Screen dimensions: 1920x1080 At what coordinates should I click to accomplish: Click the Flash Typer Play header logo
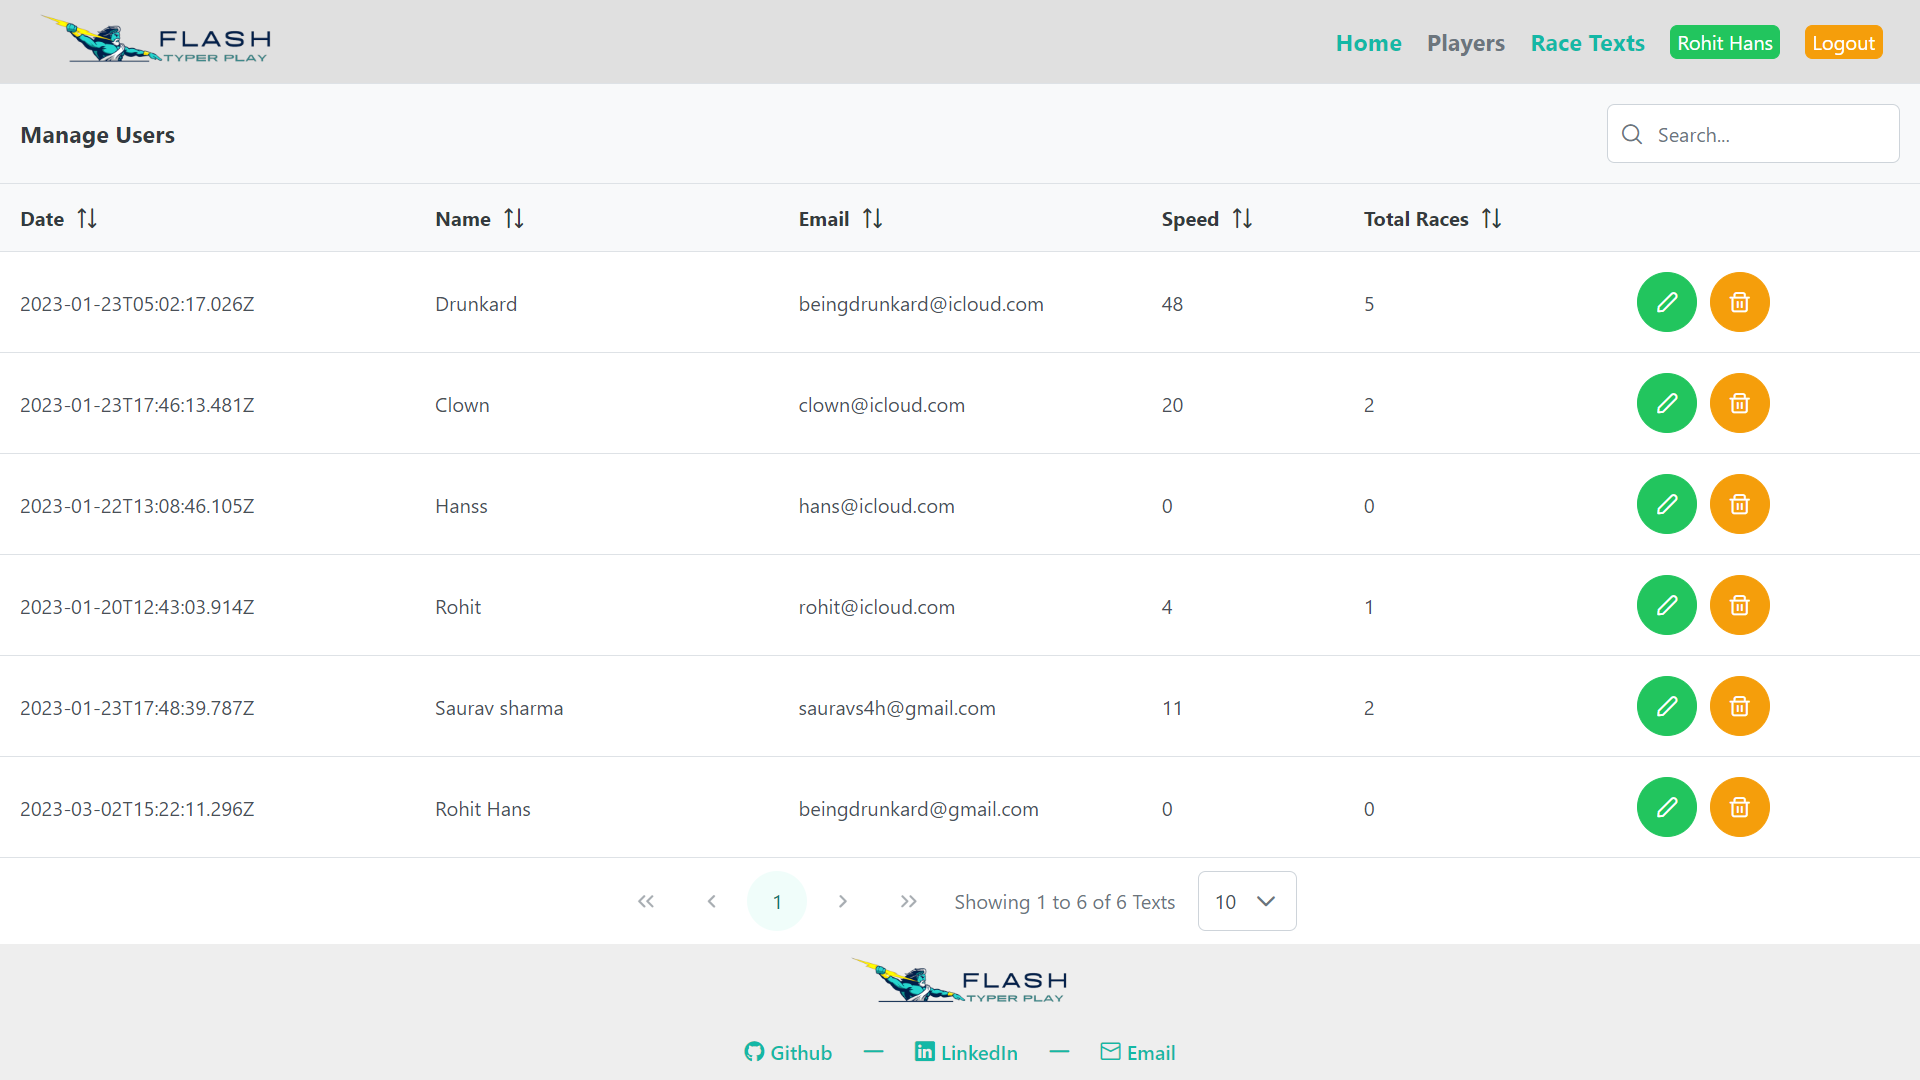point(155,41)
